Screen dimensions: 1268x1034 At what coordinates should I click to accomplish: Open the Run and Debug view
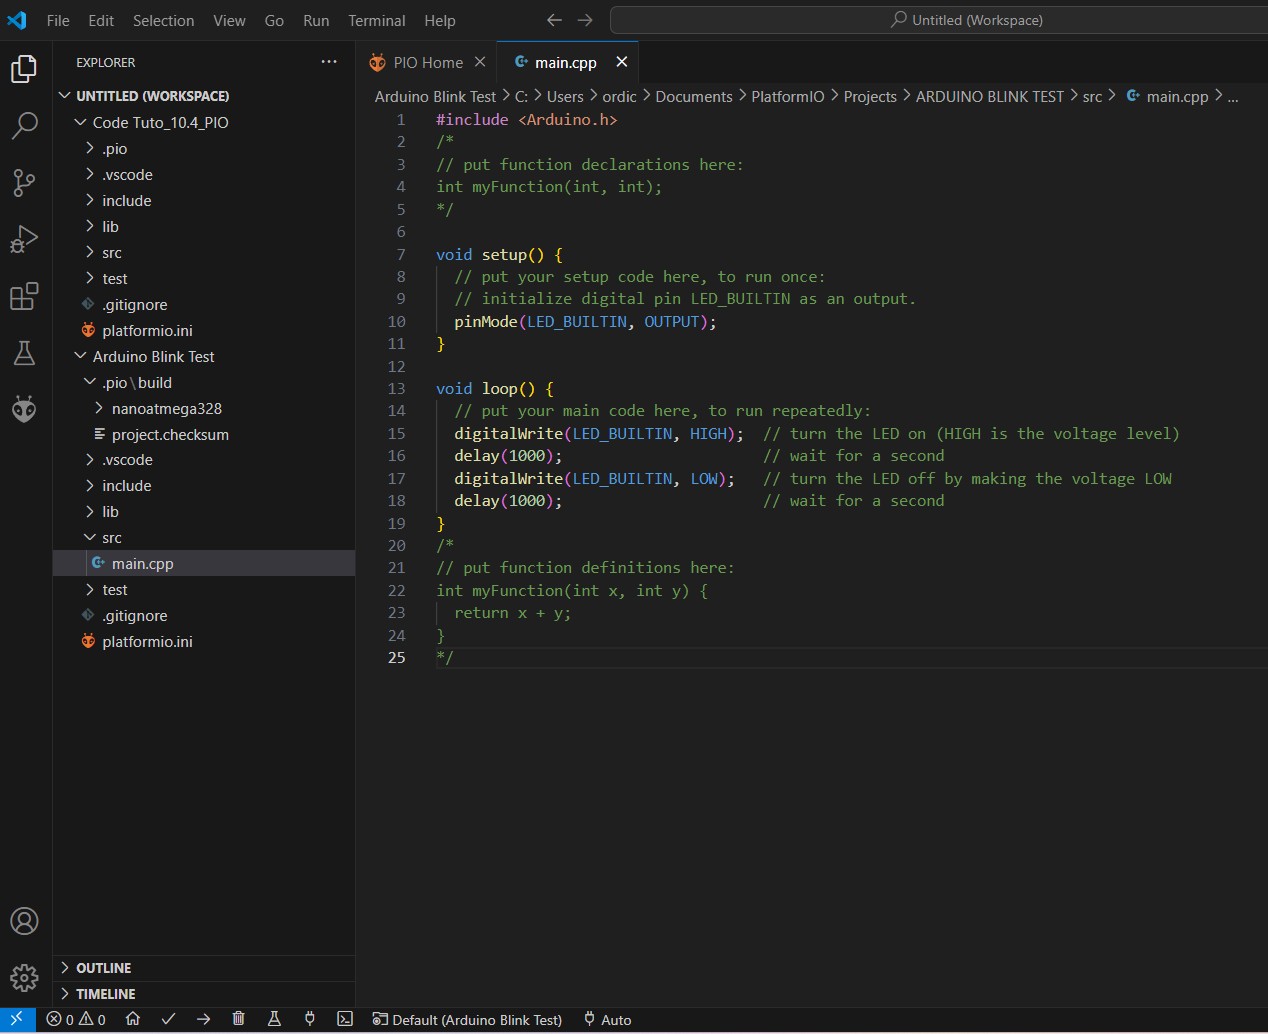(24, 239)
